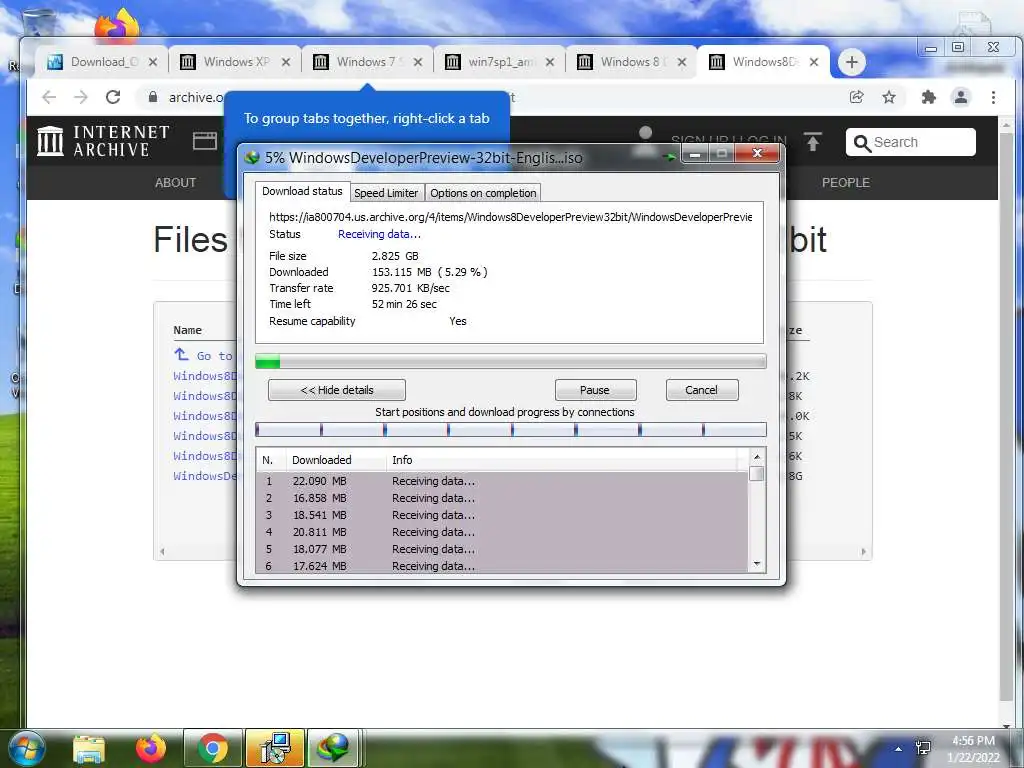Select the Download status tab
Screen dimensions: 1024x768
[x=302, y=191]
